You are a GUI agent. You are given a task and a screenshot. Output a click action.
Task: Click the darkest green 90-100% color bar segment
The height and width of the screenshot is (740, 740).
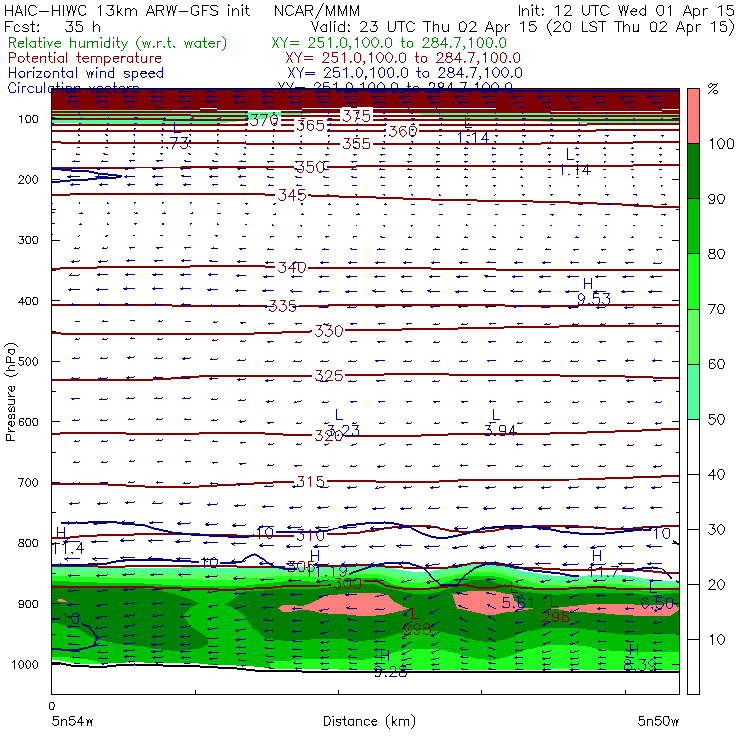click(693, 171)
